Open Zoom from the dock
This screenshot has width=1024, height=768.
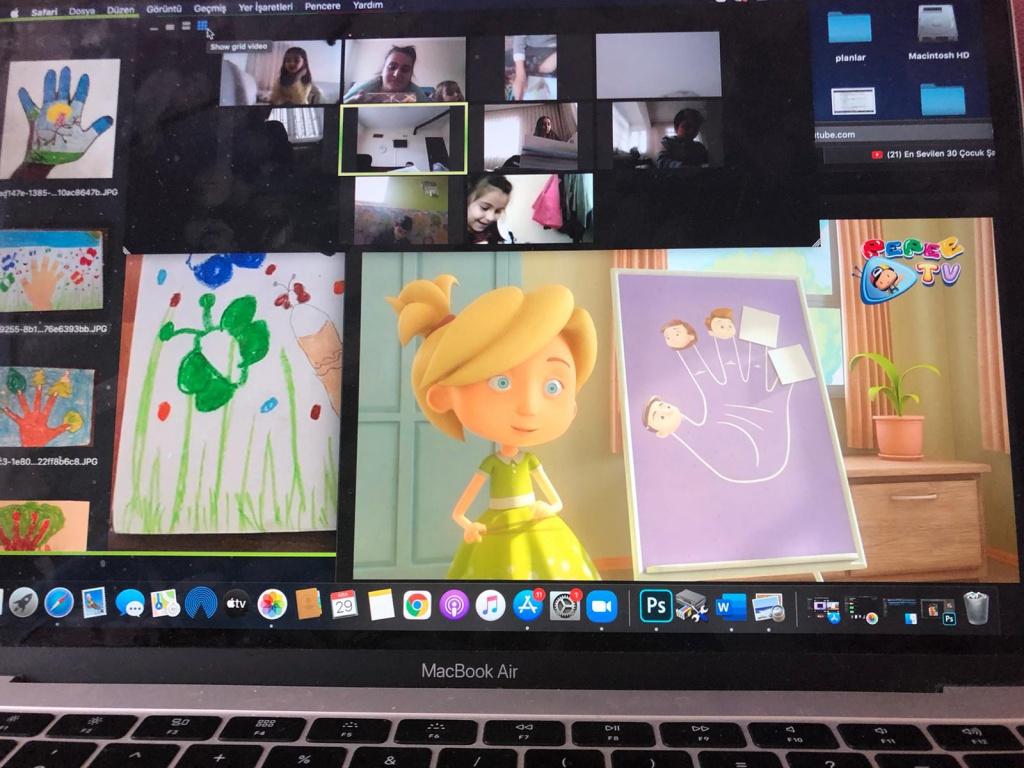pos(601,606)
